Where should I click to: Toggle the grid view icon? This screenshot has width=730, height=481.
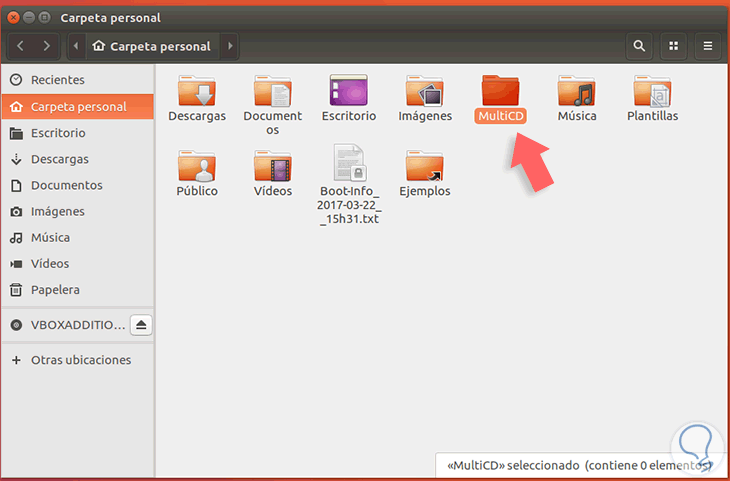point(673,46)
